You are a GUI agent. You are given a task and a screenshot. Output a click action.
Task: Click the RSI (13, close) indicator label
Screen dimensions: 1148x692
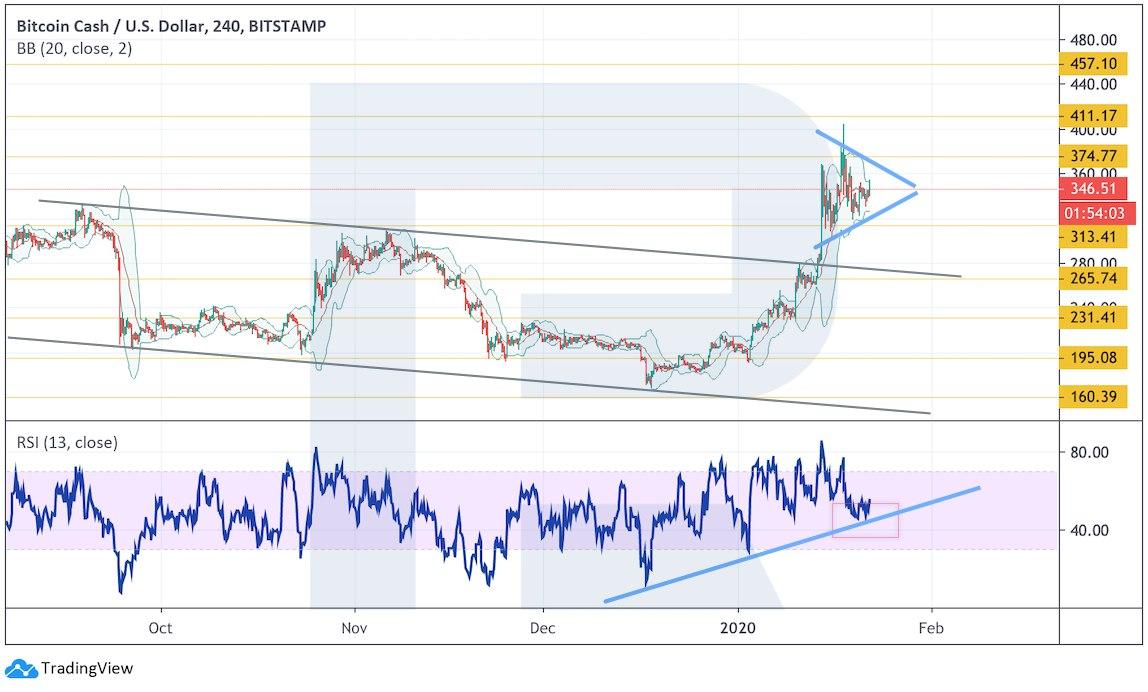67,442
